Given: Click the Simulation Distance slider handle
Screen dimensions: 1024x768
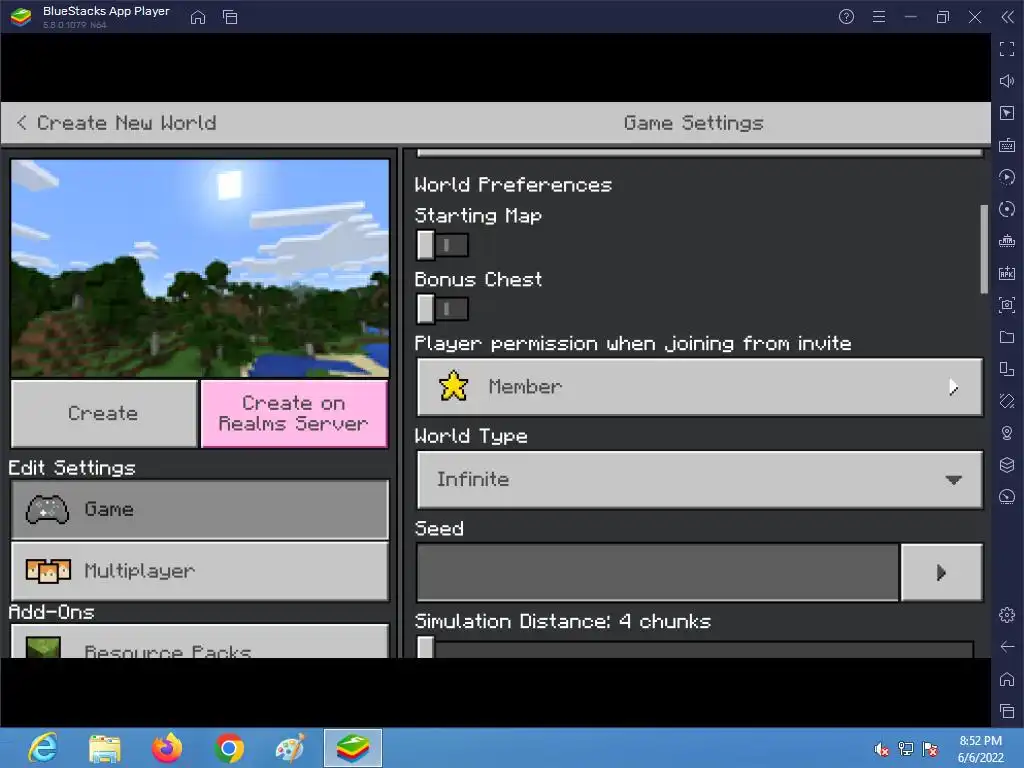Looking at the screenshot, I should coord(426,647).
